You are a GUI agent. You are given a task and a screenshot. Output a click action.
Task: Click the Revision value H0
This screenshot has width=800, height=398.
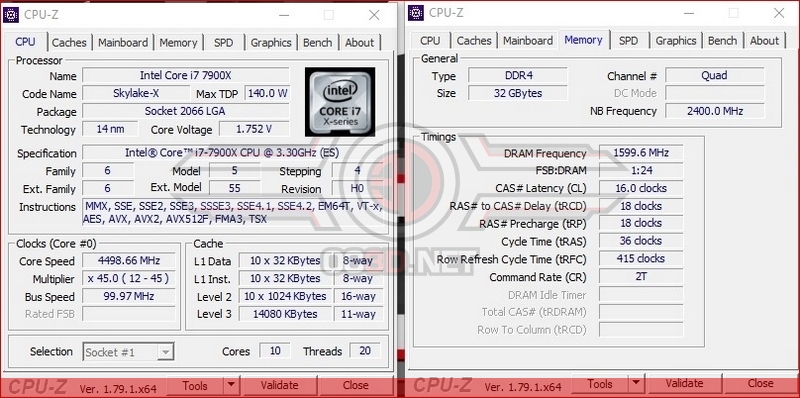point(358,188)
